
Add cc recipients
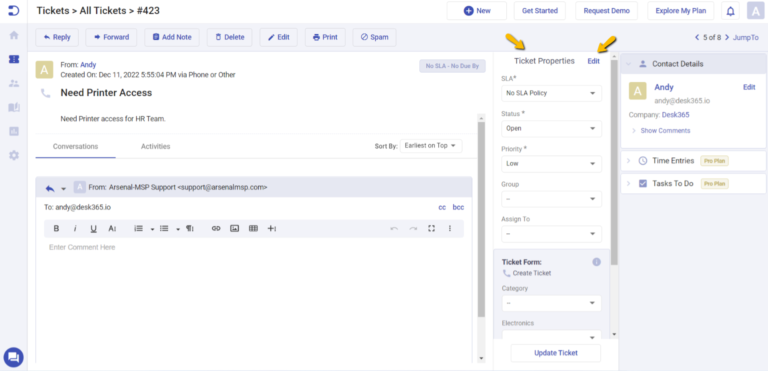(x=442, y=207)
